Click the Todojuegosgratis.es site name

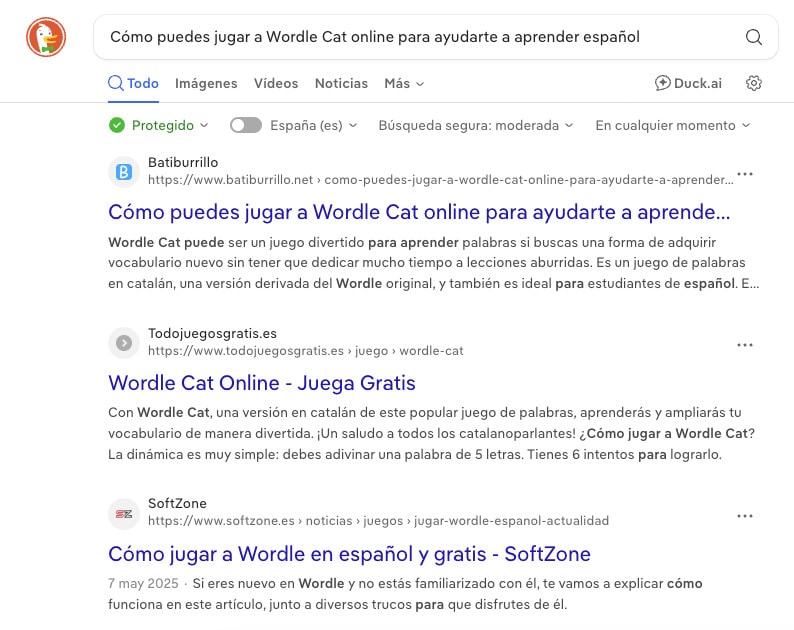tap(212, 333)
